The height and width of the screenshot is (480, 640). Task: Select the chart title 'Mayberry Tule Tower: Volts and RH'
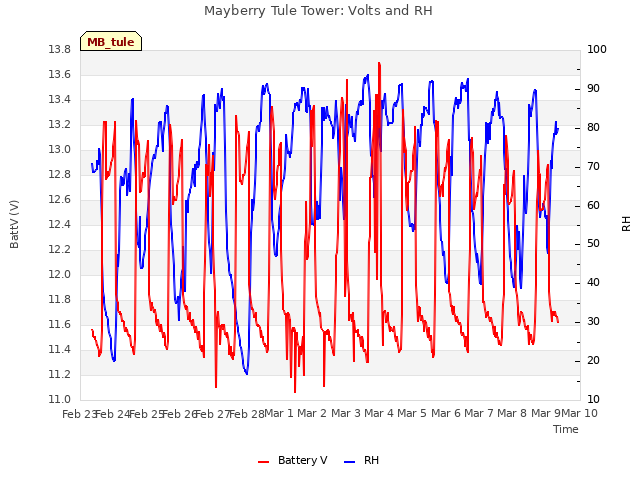click(x=318, y=11)
